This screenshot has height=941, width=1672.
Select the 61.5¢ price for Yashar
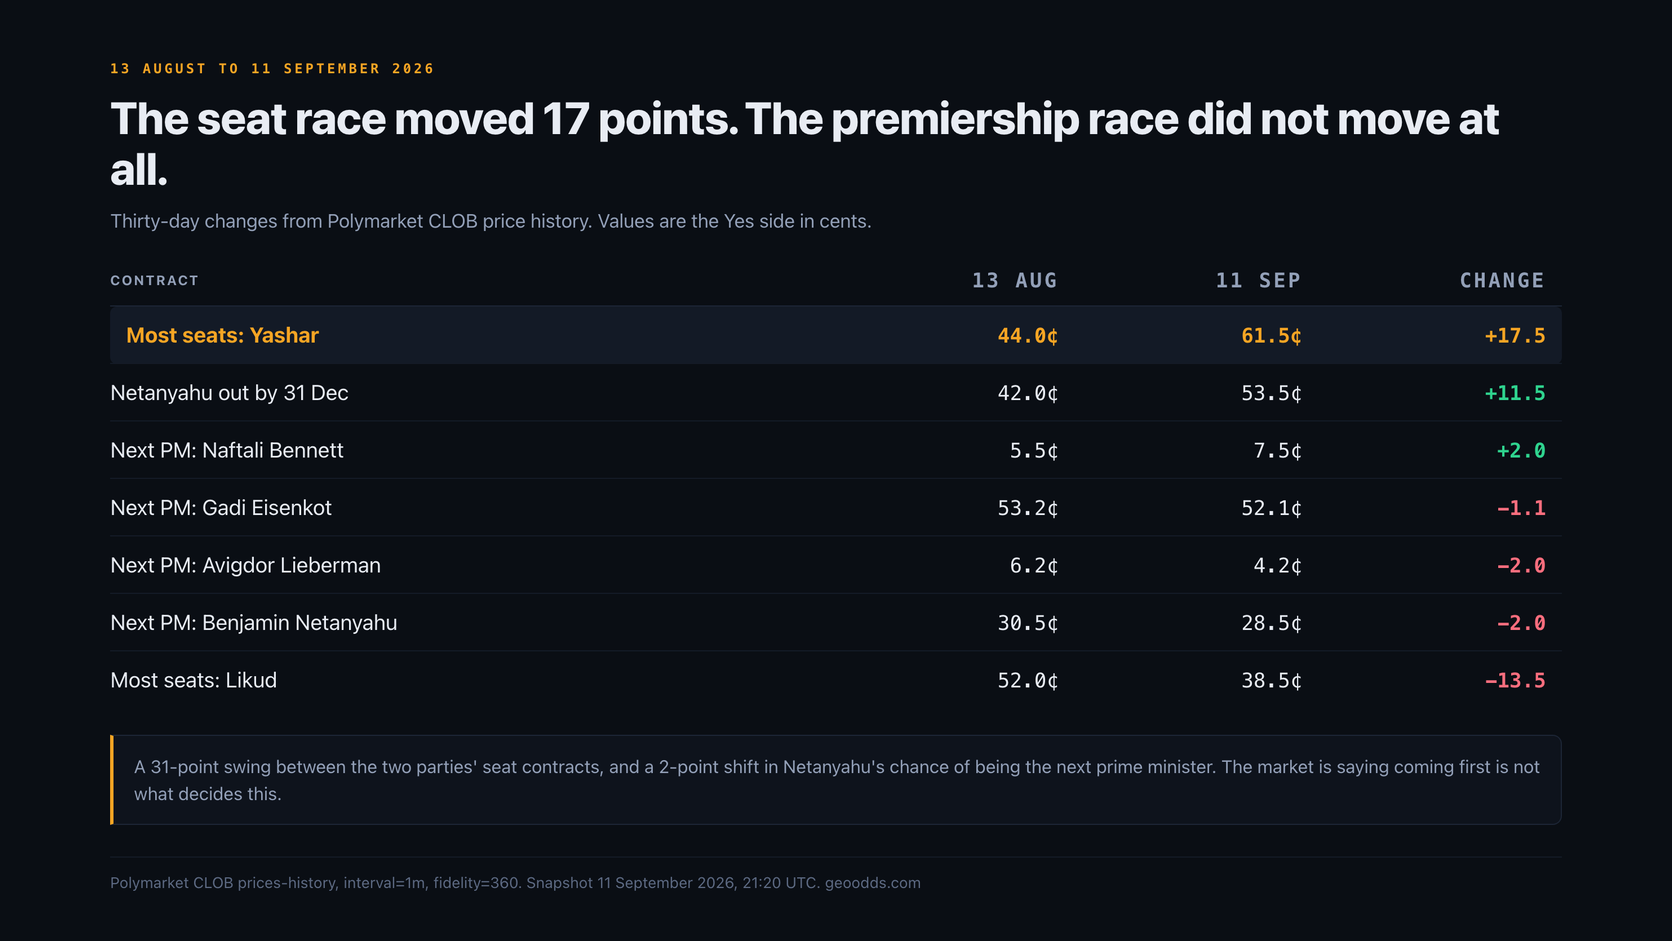pos(1271,336)
